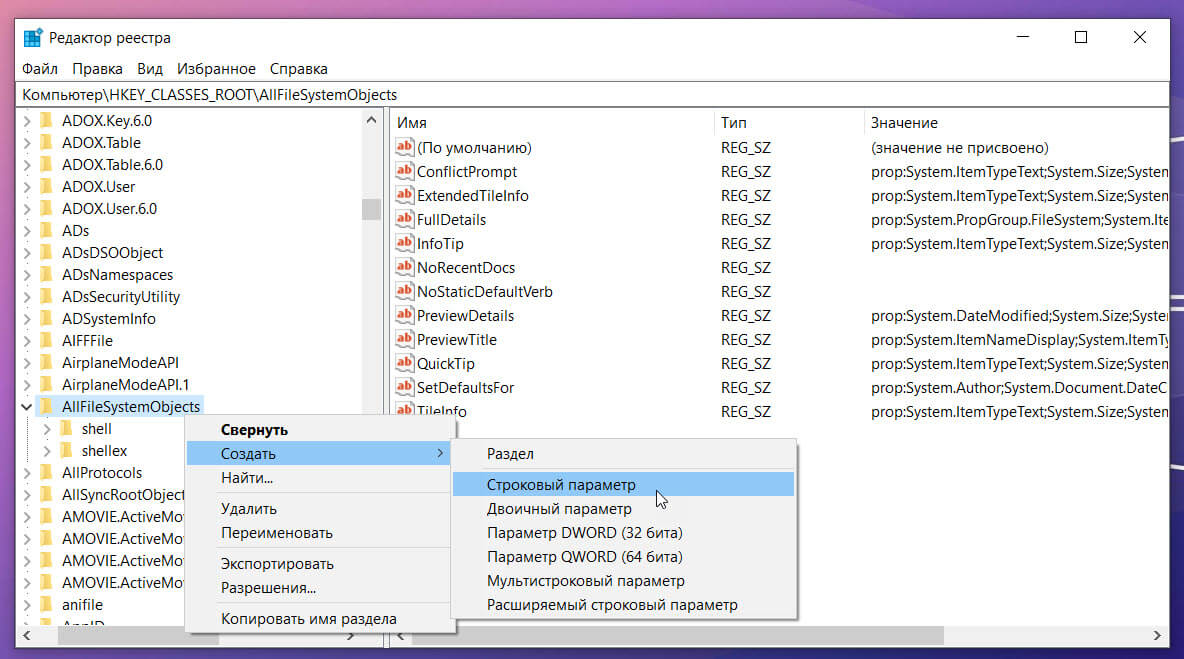Expand the ADOX.Table key chevron

point(26,143)
